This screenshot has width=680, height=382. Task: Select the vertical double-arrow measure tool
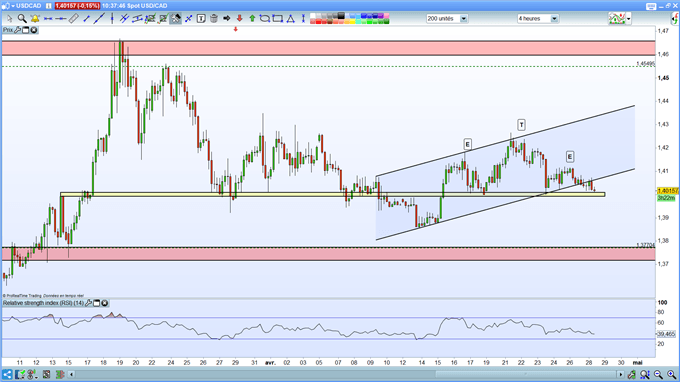303,18
